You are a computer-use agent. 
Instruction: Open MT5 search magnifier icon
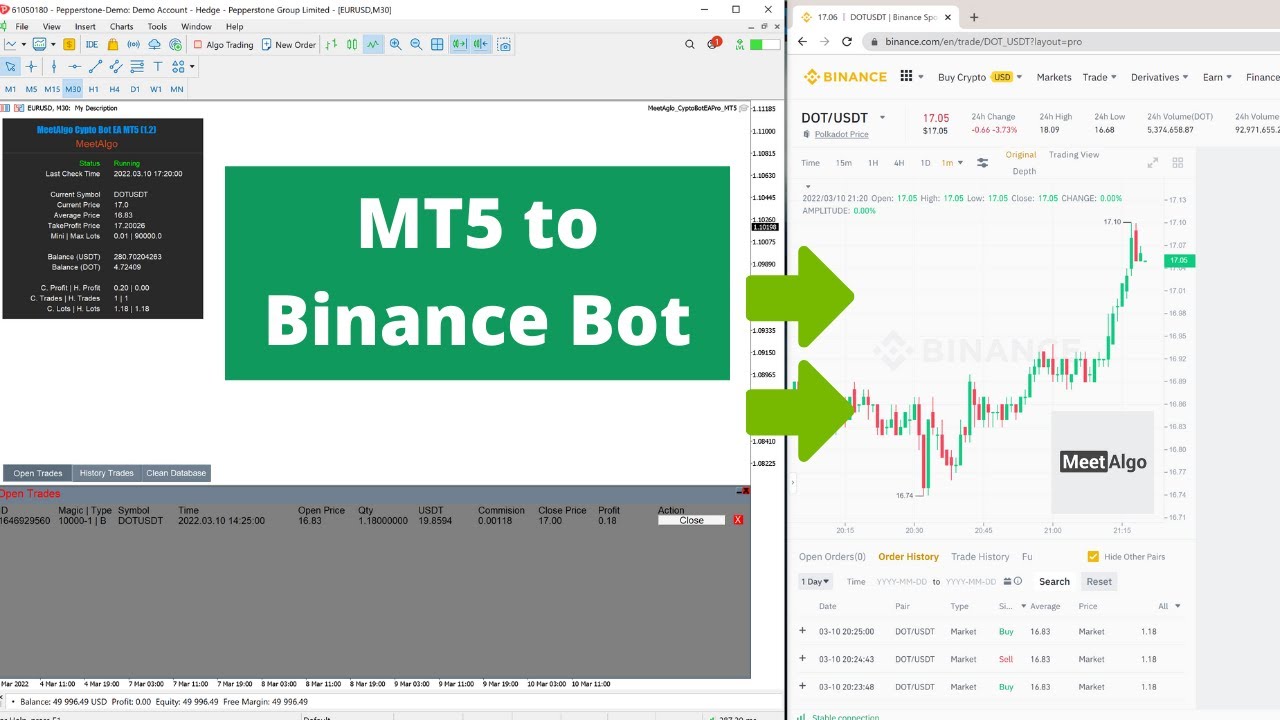coord(690,44)
